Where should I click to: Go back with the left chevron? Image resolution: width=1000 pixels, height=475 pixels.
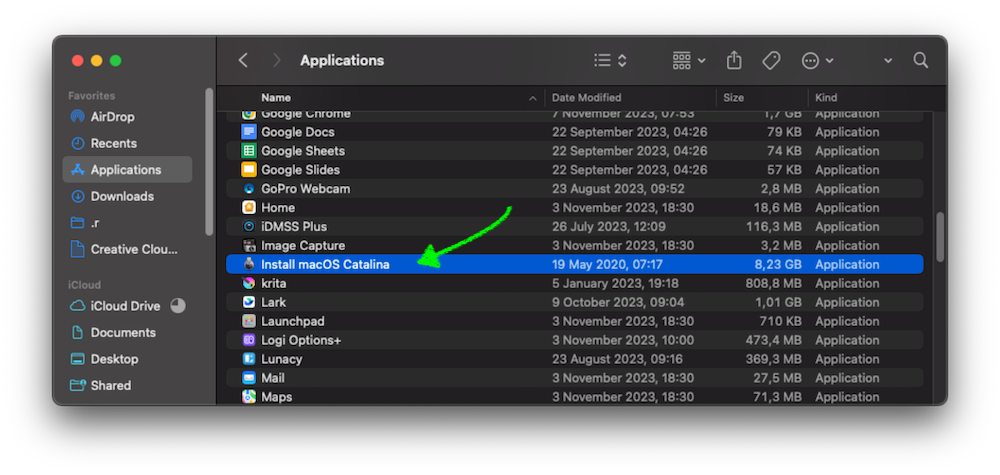click(243, 61)
